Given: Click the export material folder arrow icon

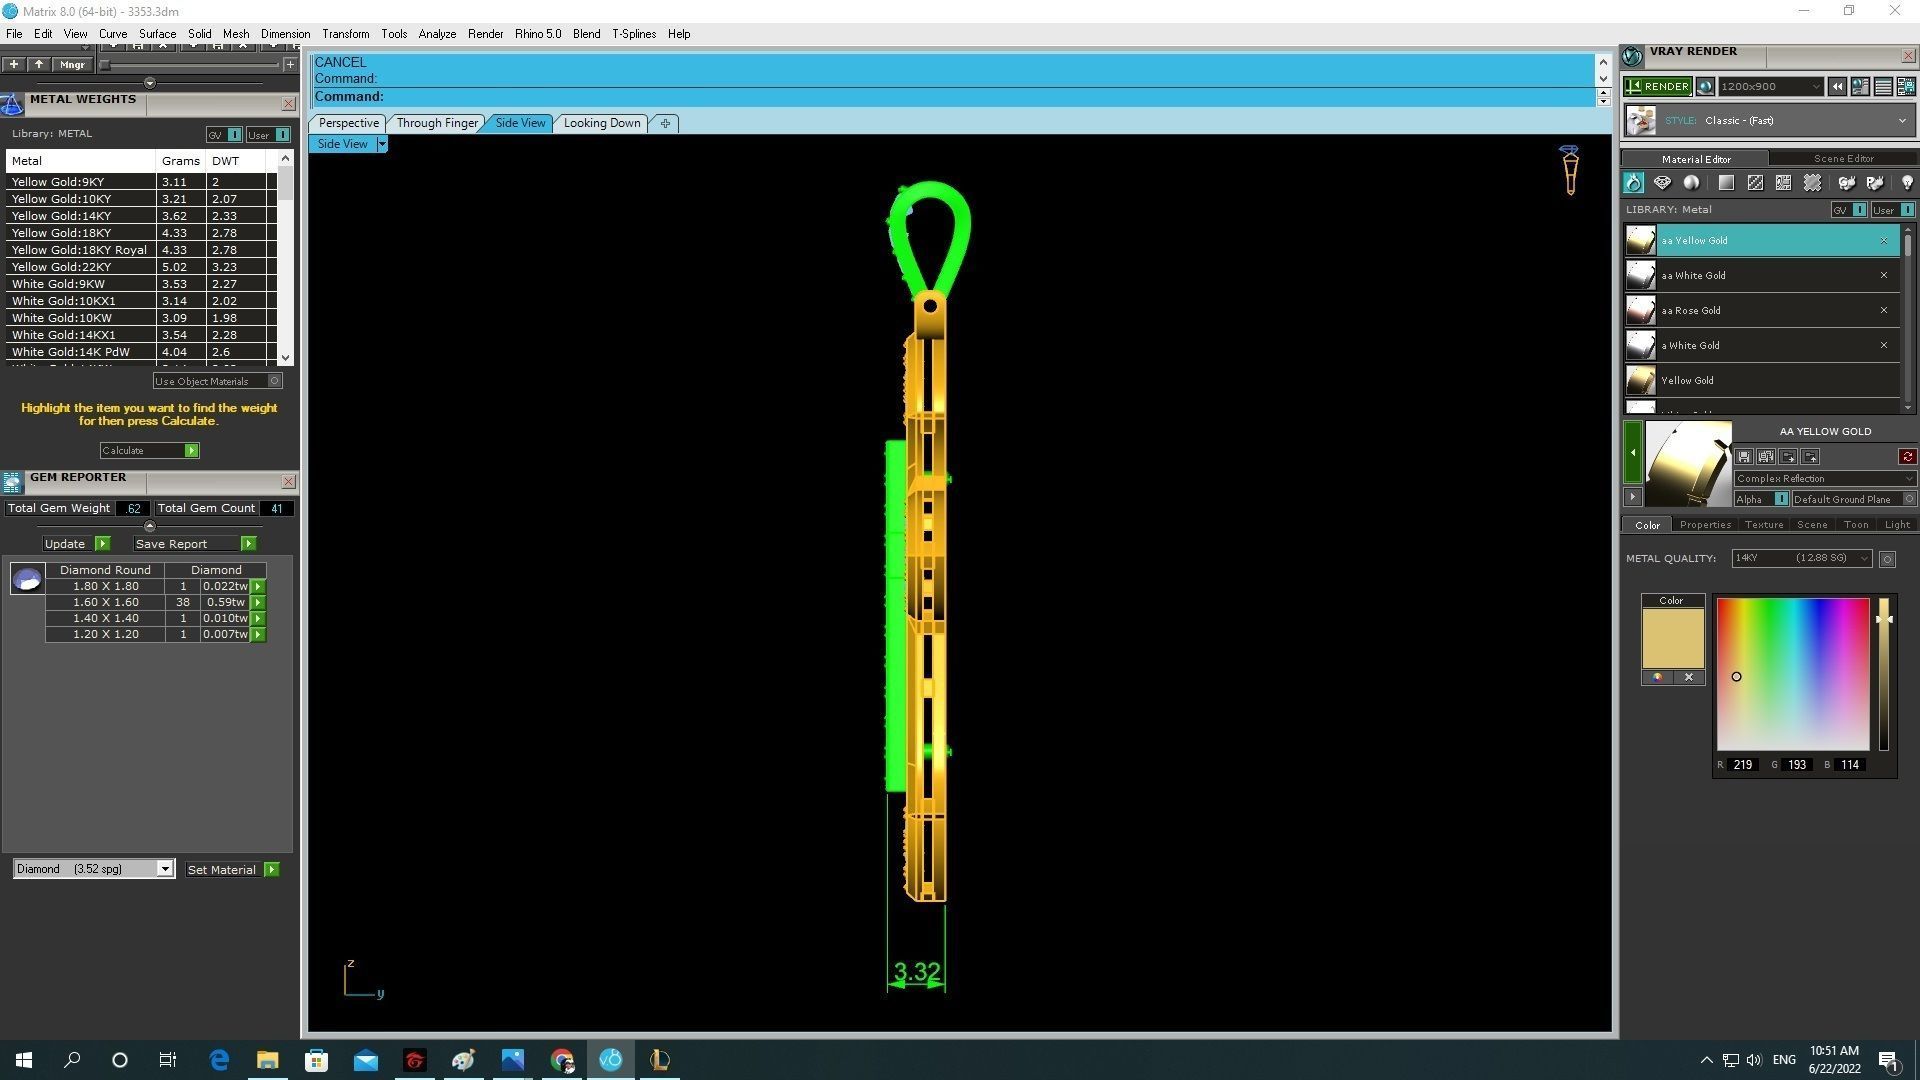Looking at the screenshot, I should (x=1788, y=457).
